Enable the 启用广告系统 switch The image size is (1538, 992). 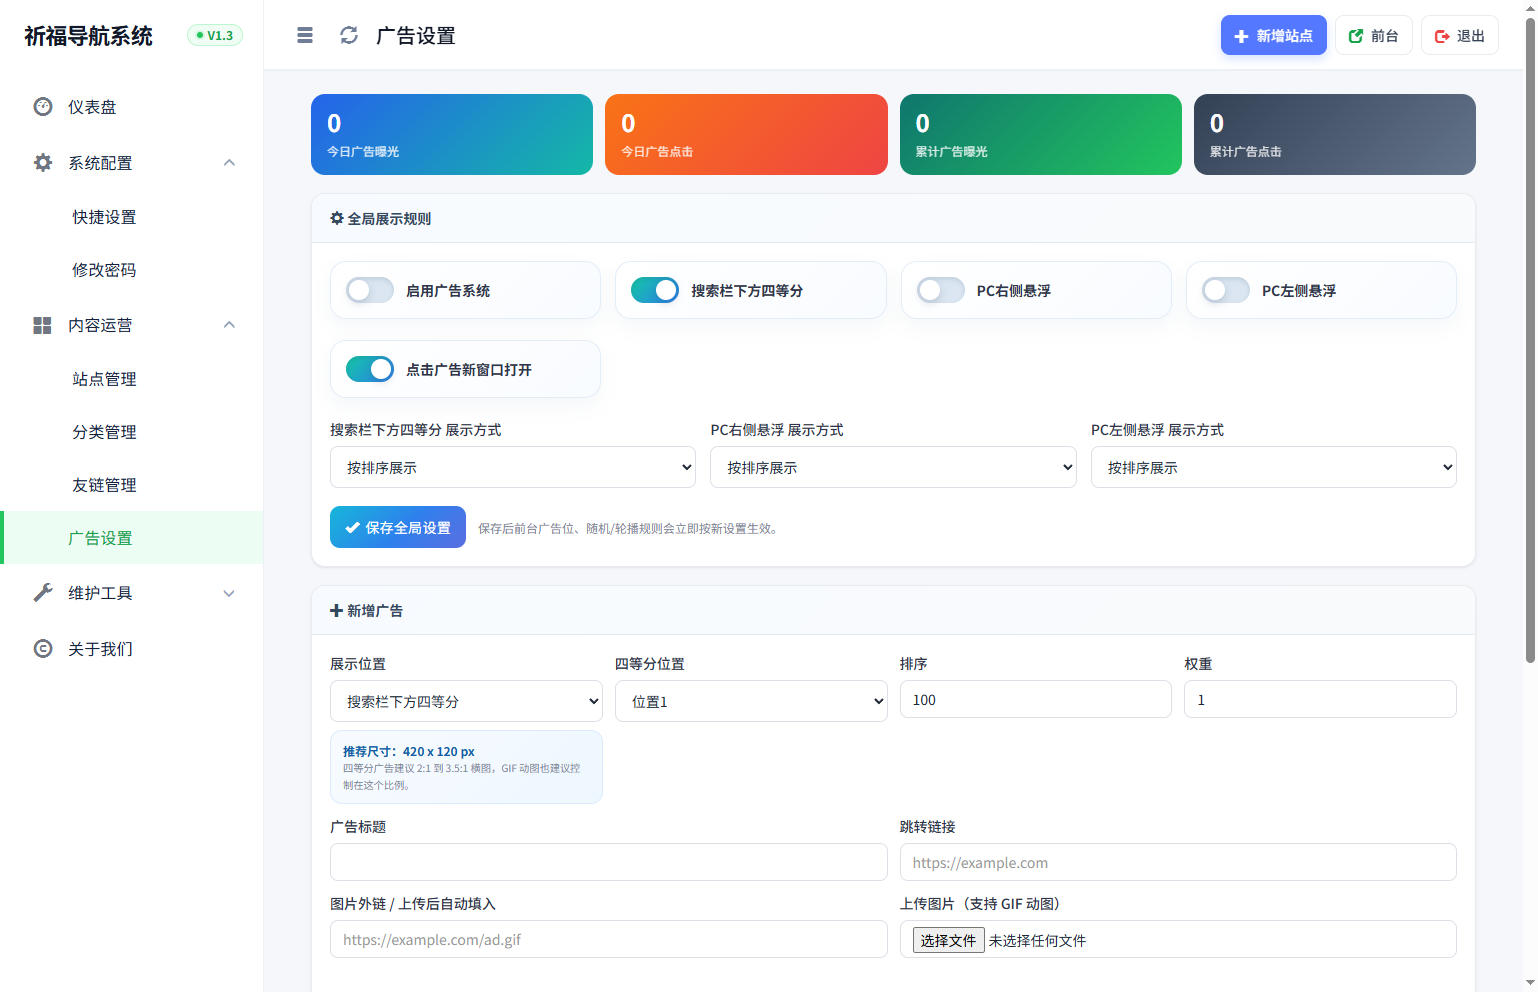click(x=370, y=290)
